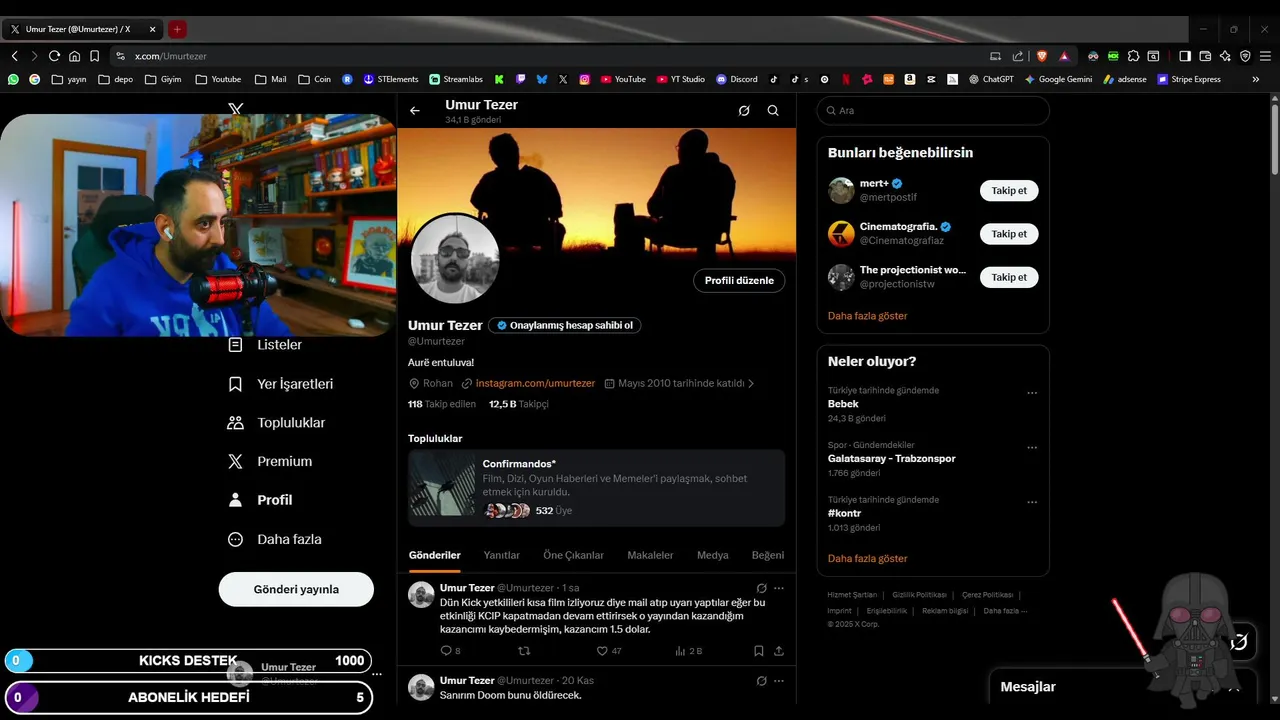Open instagram.com/umurtezer link
Screen dimensions: 1280x720
coord(535,383)
